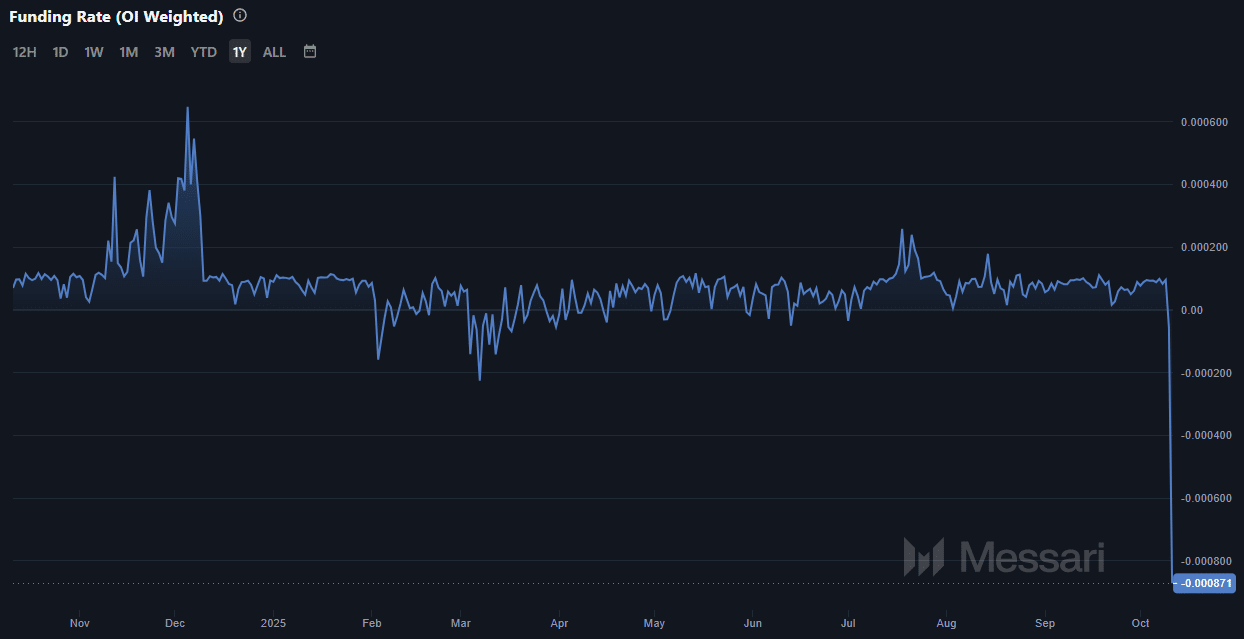The width and height of the screenshot is (1244, 639).
Task: Open the calendar date picker icon
Action: pos(310,51)
